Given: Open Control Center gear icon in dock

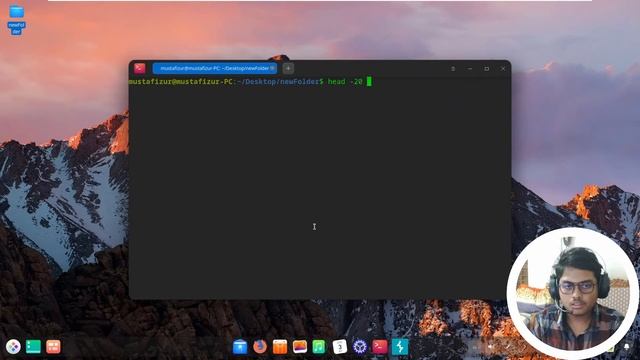Looking at the screenshot, I should tap(360, 347).
